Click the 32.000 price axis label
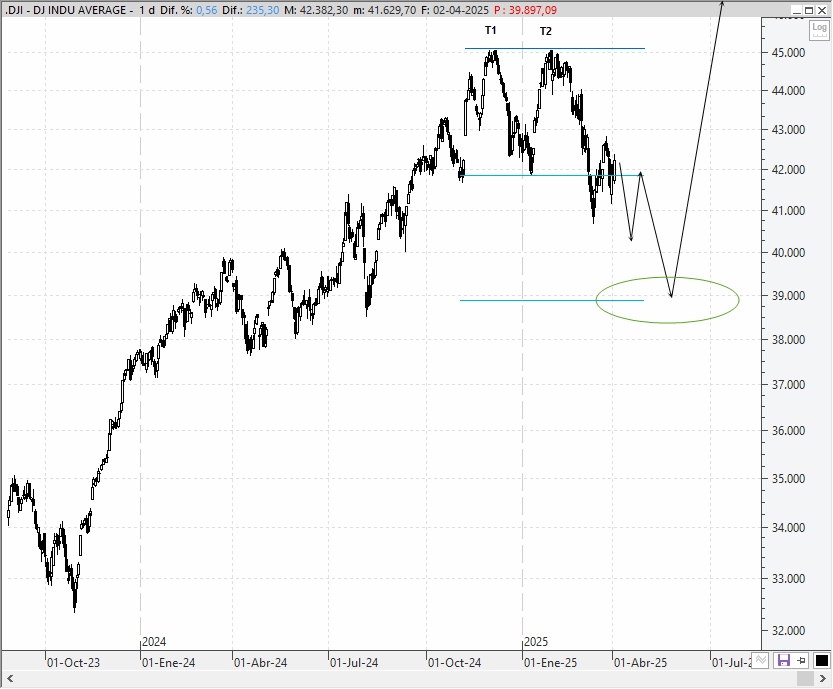The width and height of the screenshot is (833, 689). [788, 631]
